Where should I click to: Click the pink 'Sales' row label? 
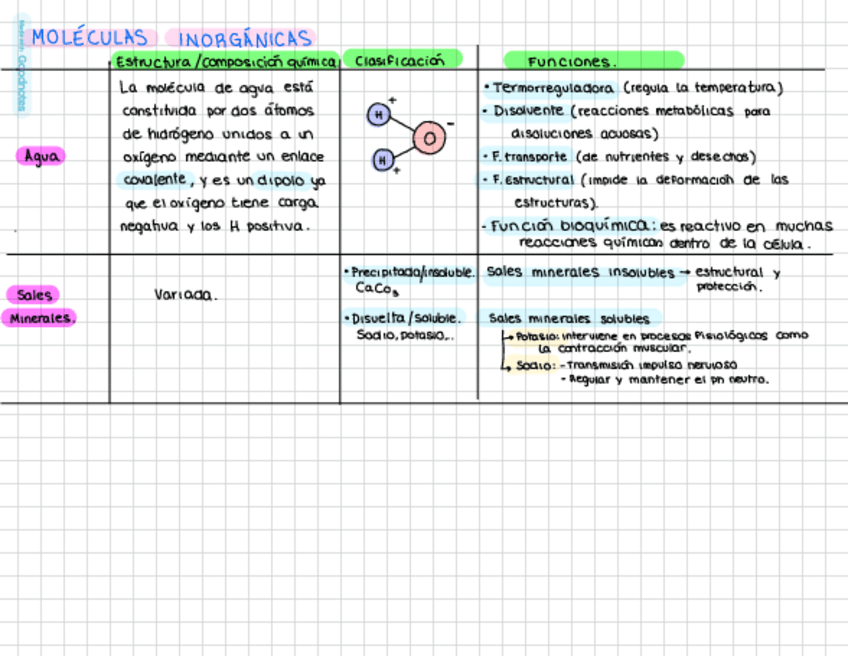(34, 295)
